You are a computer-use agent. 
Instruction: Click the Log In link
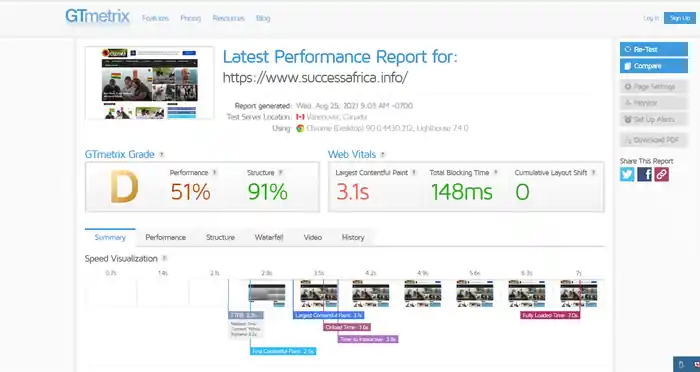[x=651, y=18]
